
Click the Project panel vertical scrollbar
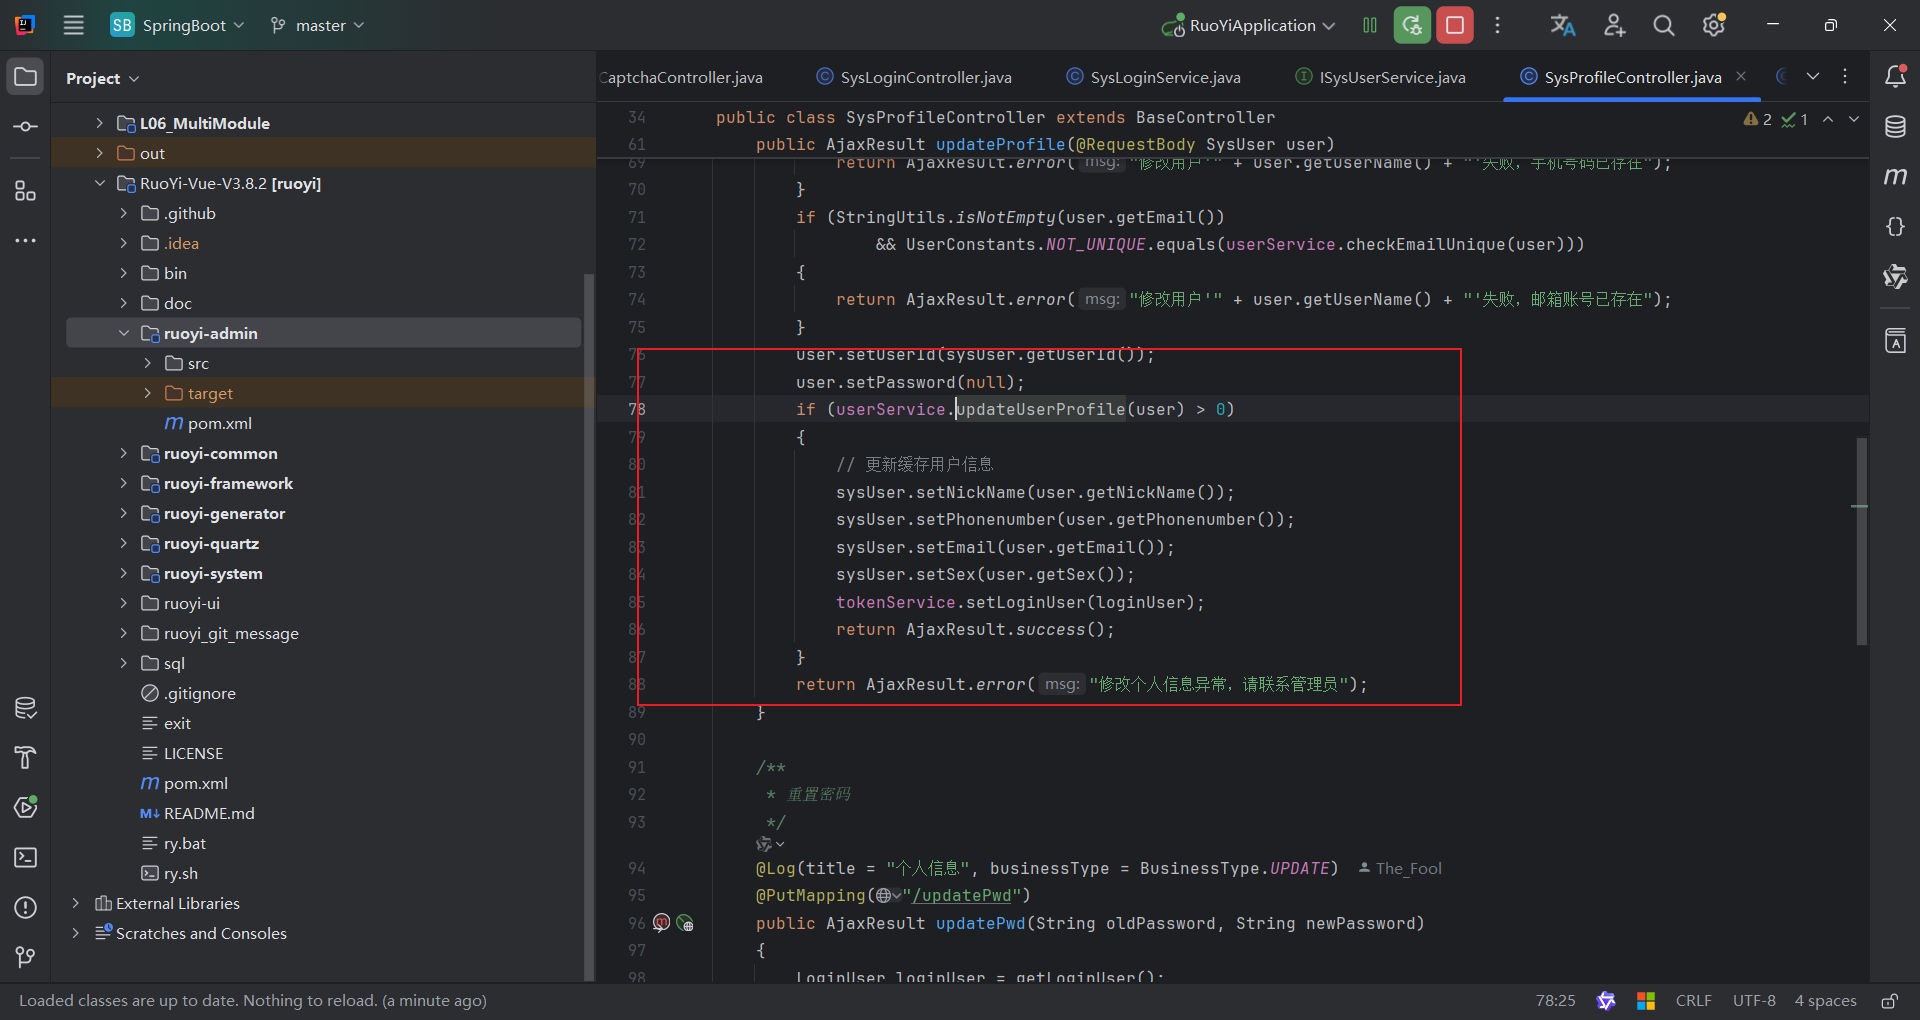pyautogui.click(x=589, y=627)
